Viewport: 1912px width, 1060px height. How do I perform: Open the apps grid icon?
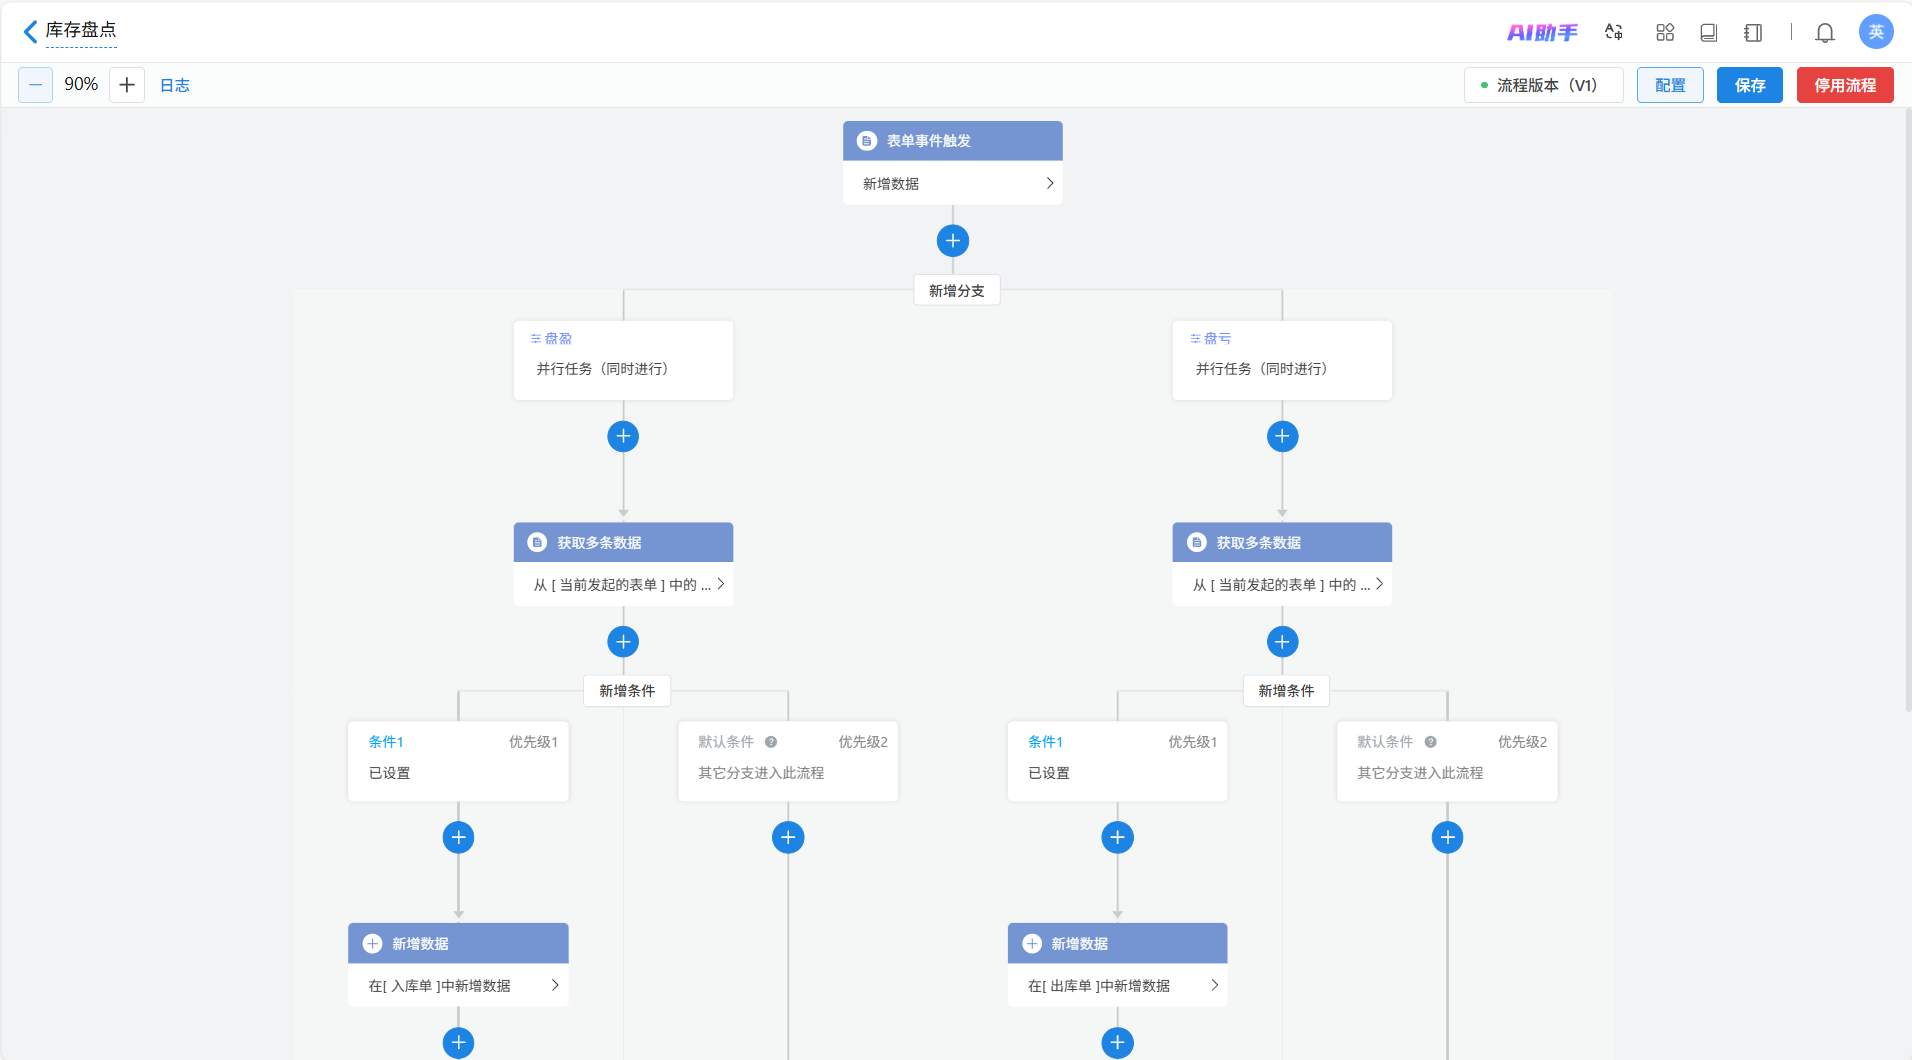tap(1664, 33)
